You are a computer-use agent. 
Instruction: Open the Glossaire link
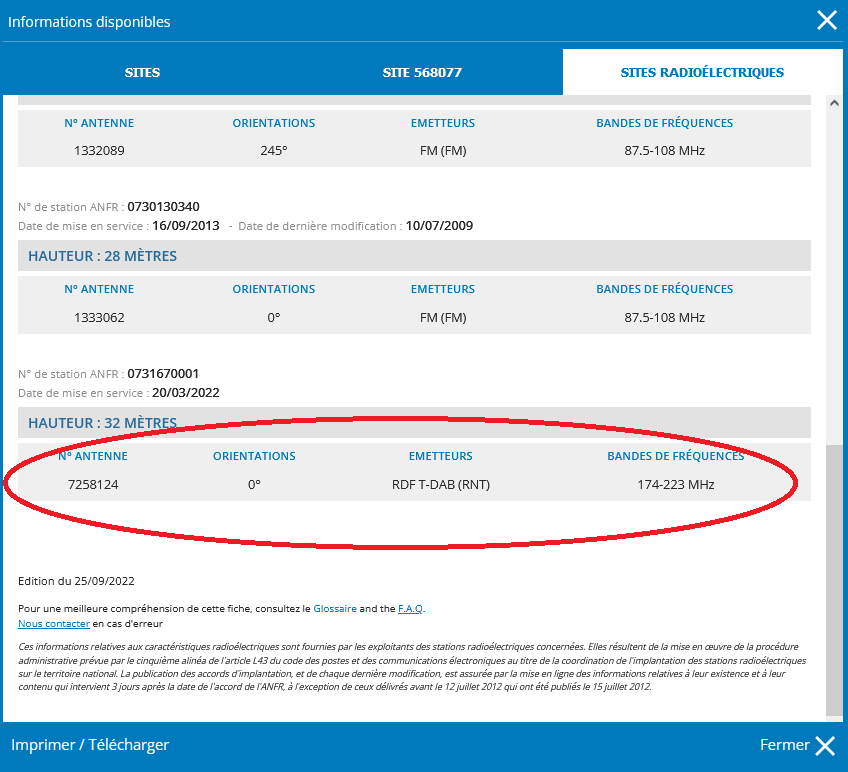pyautogui.click(x=335, y=609)
